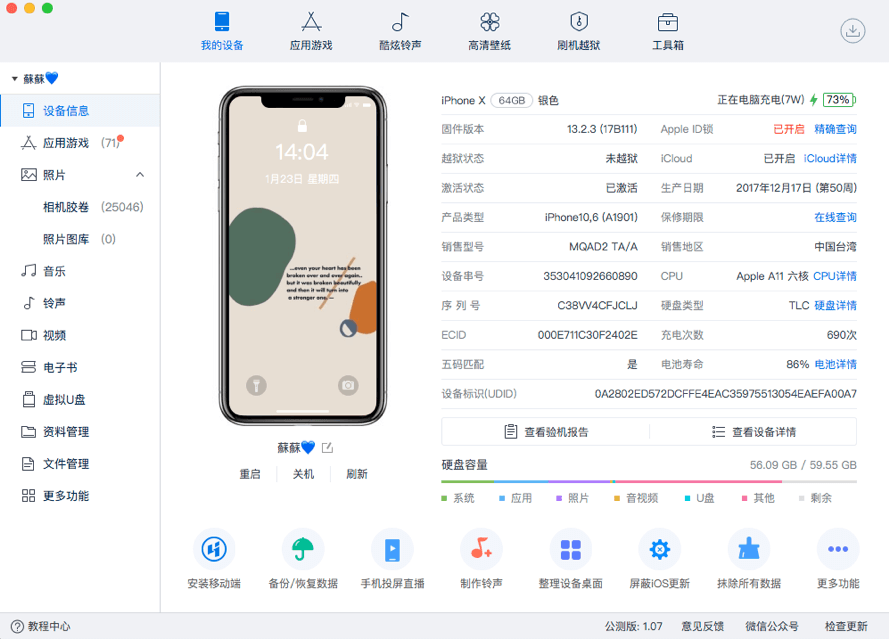Open iCloud详情 link

pos(830,159)
